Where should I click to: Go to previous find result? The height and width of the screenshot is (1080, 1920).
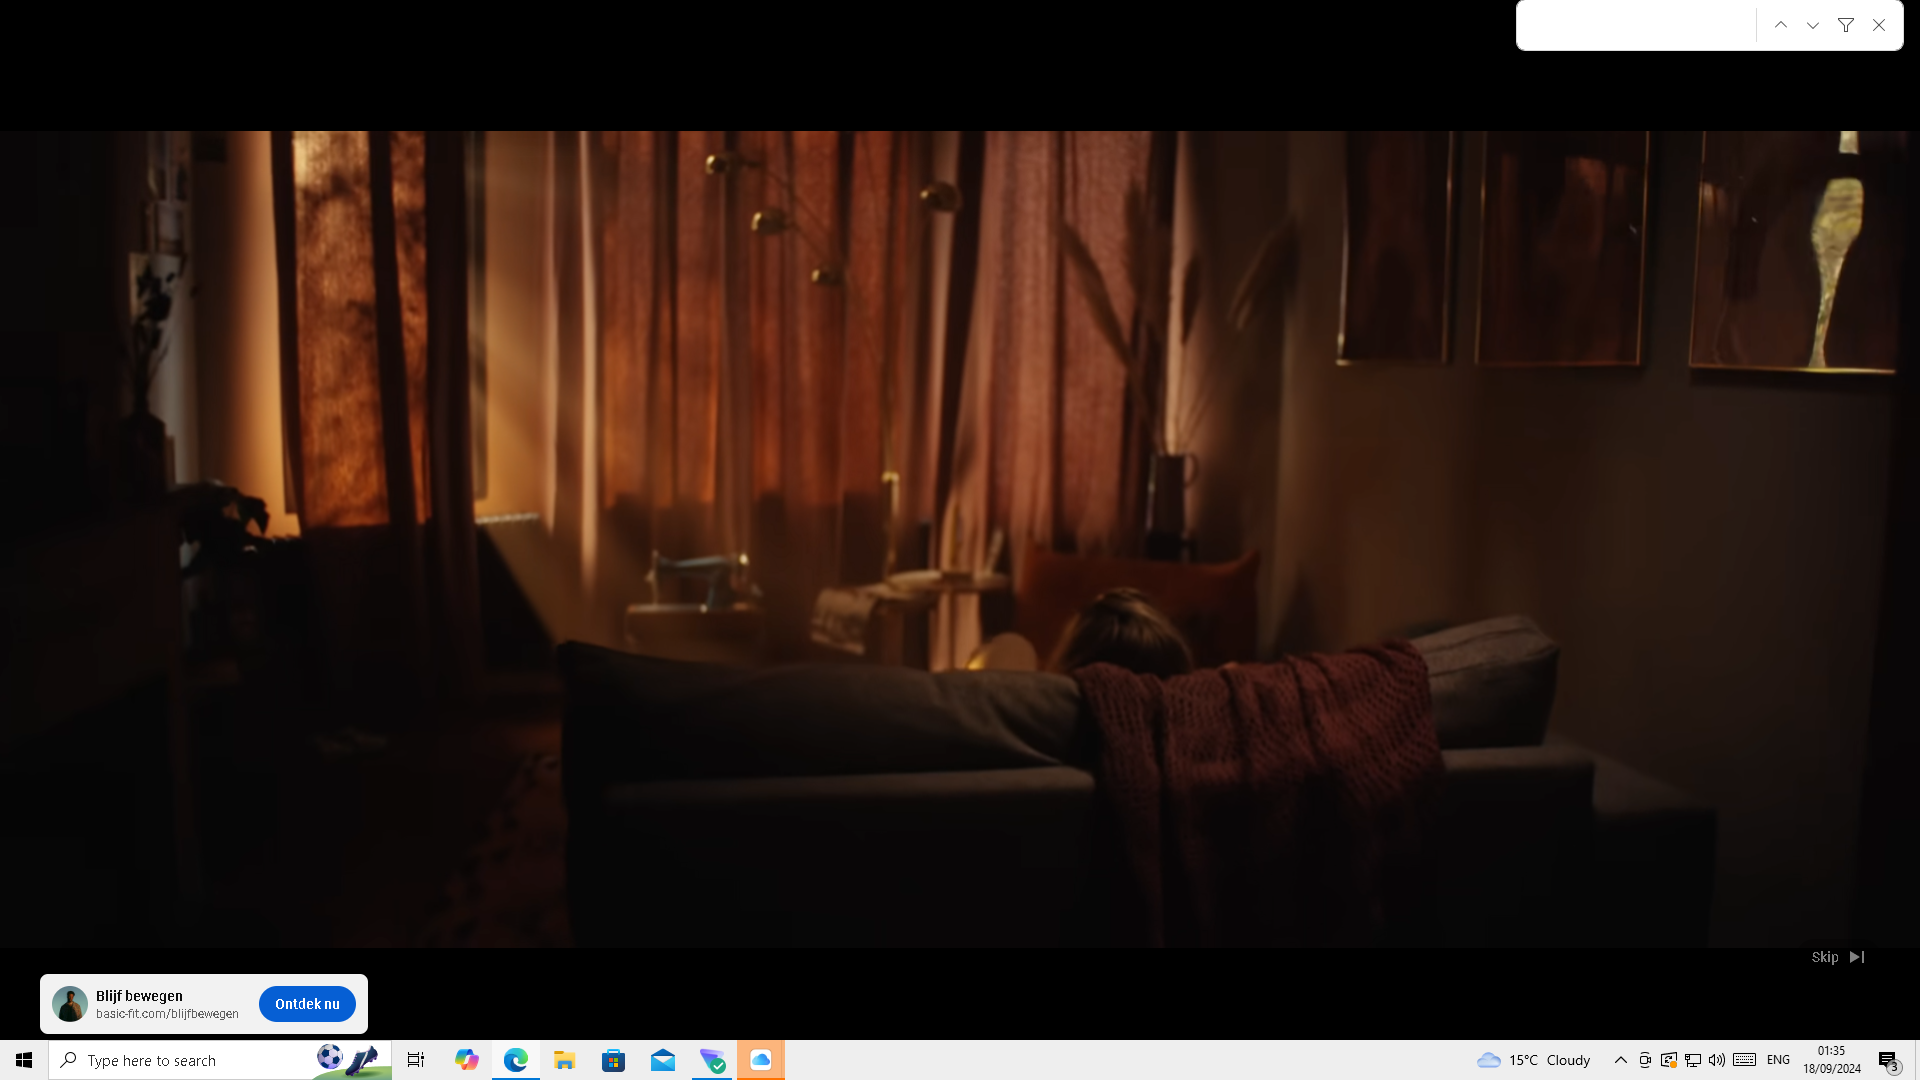[x=1781, y=26]
